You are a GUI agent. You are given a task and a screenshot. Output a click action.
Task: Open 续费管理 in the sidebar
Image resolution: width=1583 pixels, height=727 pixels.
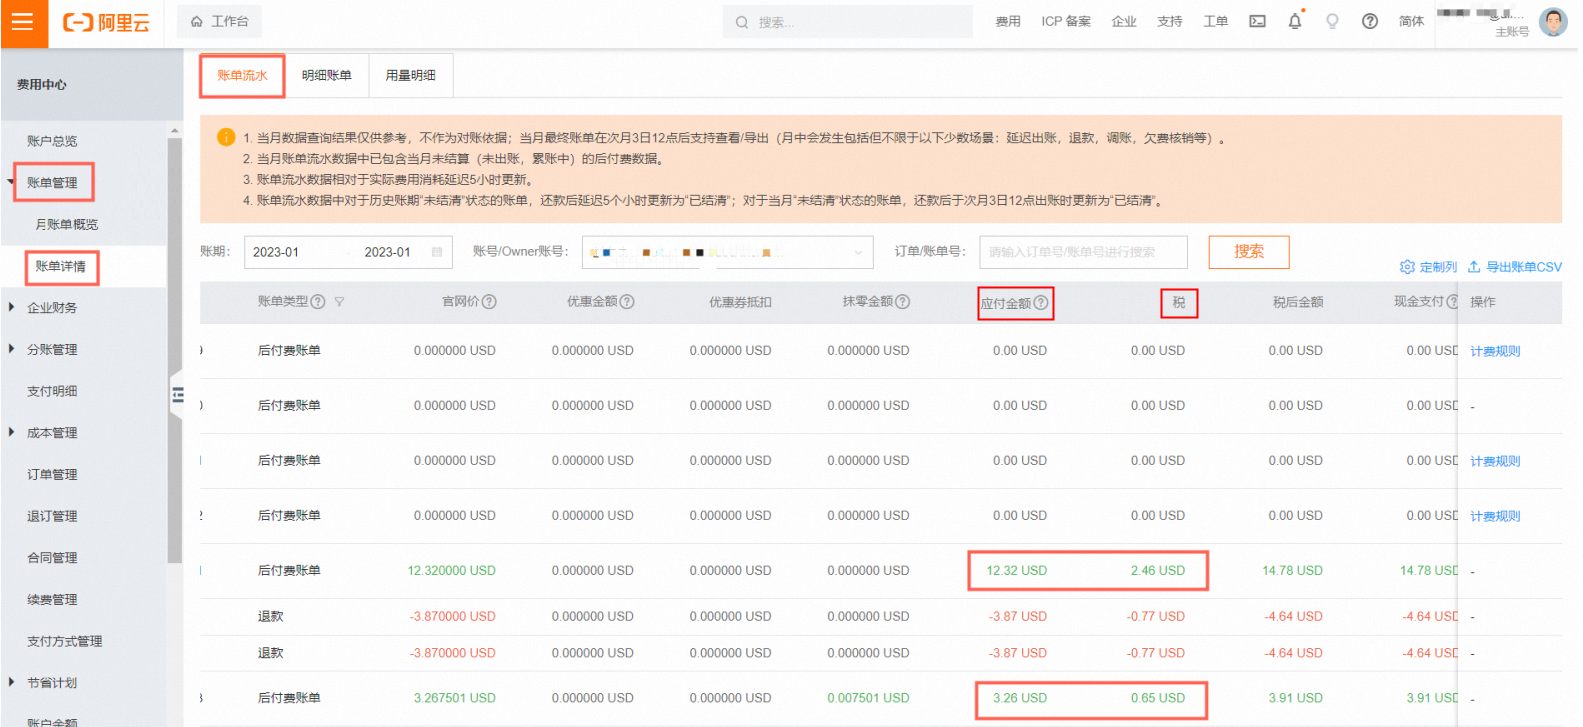pos(52,600)
